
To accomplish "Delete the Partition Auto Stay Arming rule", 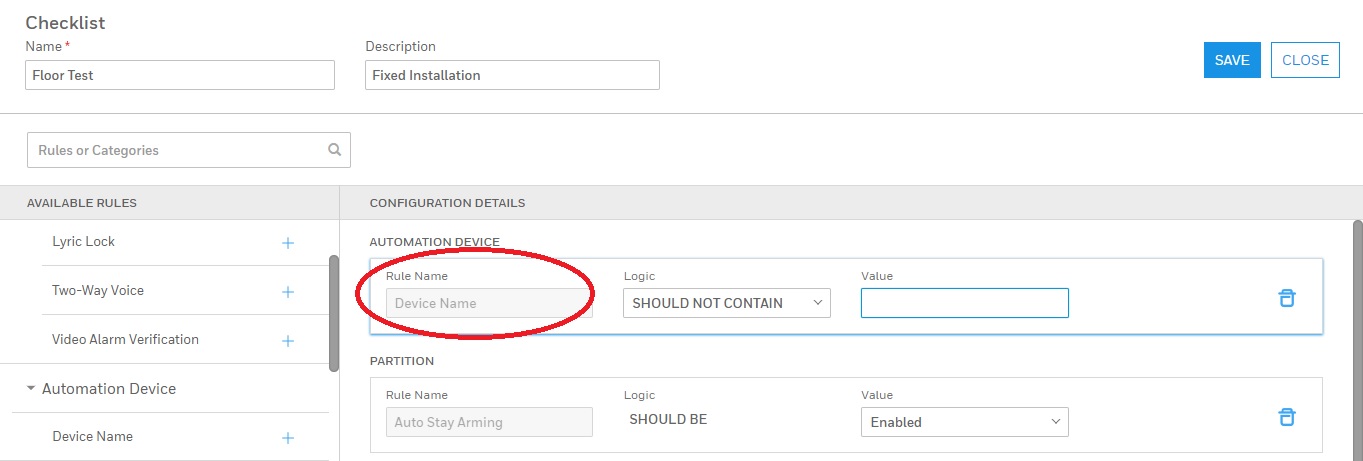I will pos(1287,417).
